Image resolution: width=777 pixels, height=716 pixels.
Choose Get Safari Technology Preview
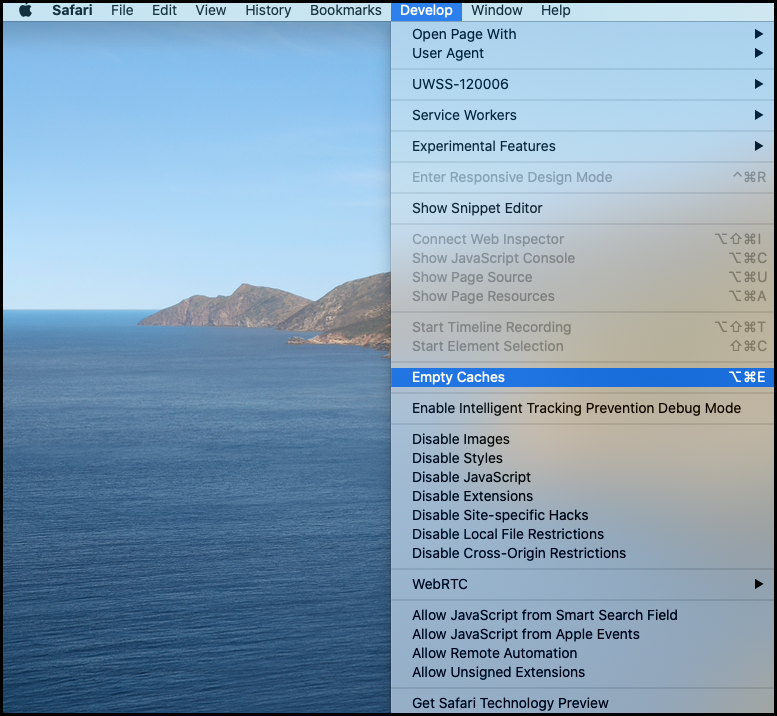[584, 703]
